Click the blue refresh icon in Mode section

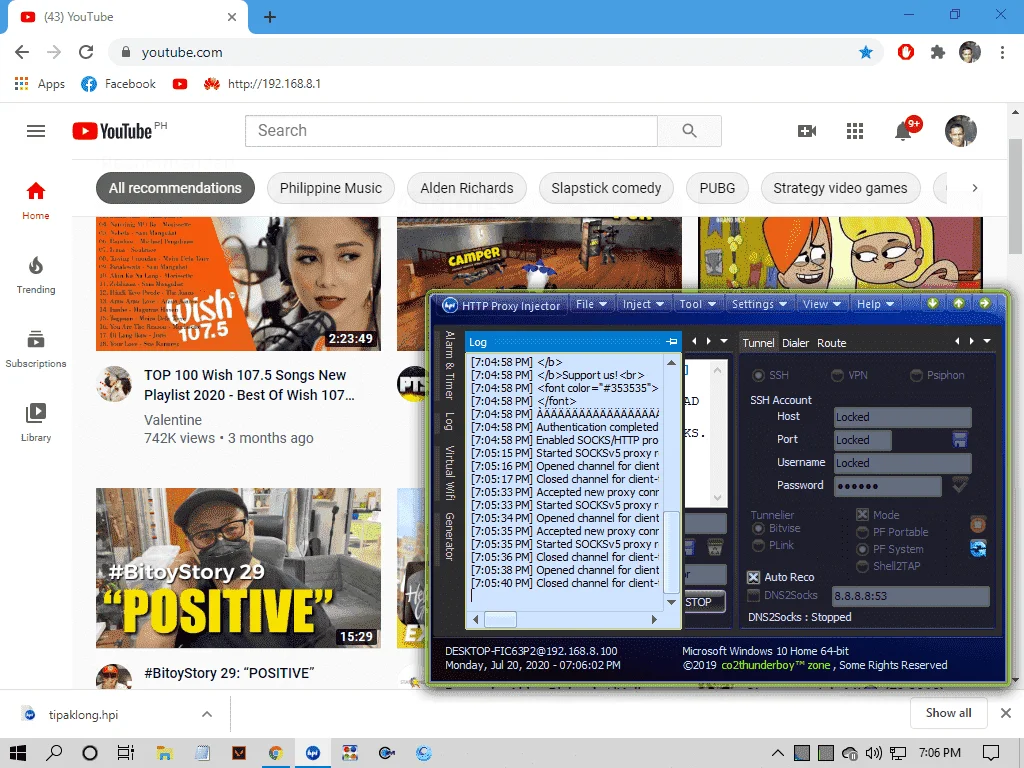tap(978, 549)
